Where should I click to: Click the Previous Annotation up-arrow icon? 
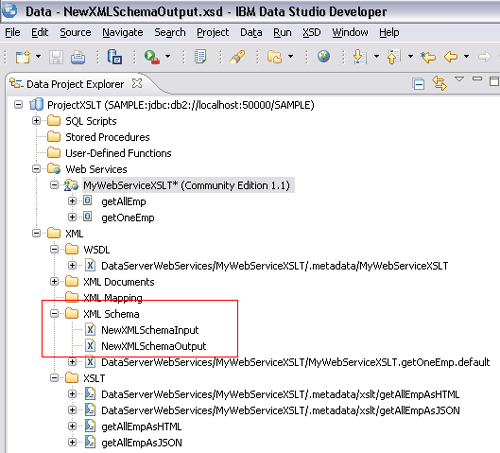click(x=394, y=57)
